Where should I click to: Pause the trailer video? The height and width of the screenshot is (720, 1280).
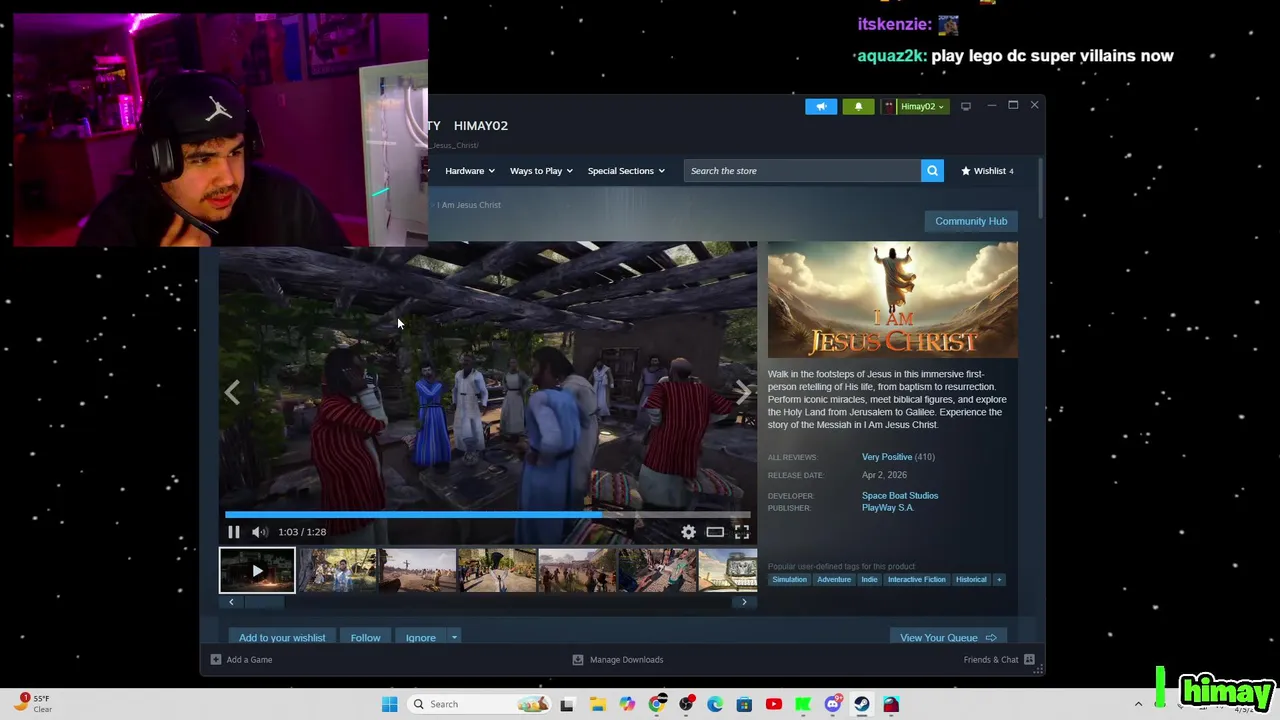[234, 532]
